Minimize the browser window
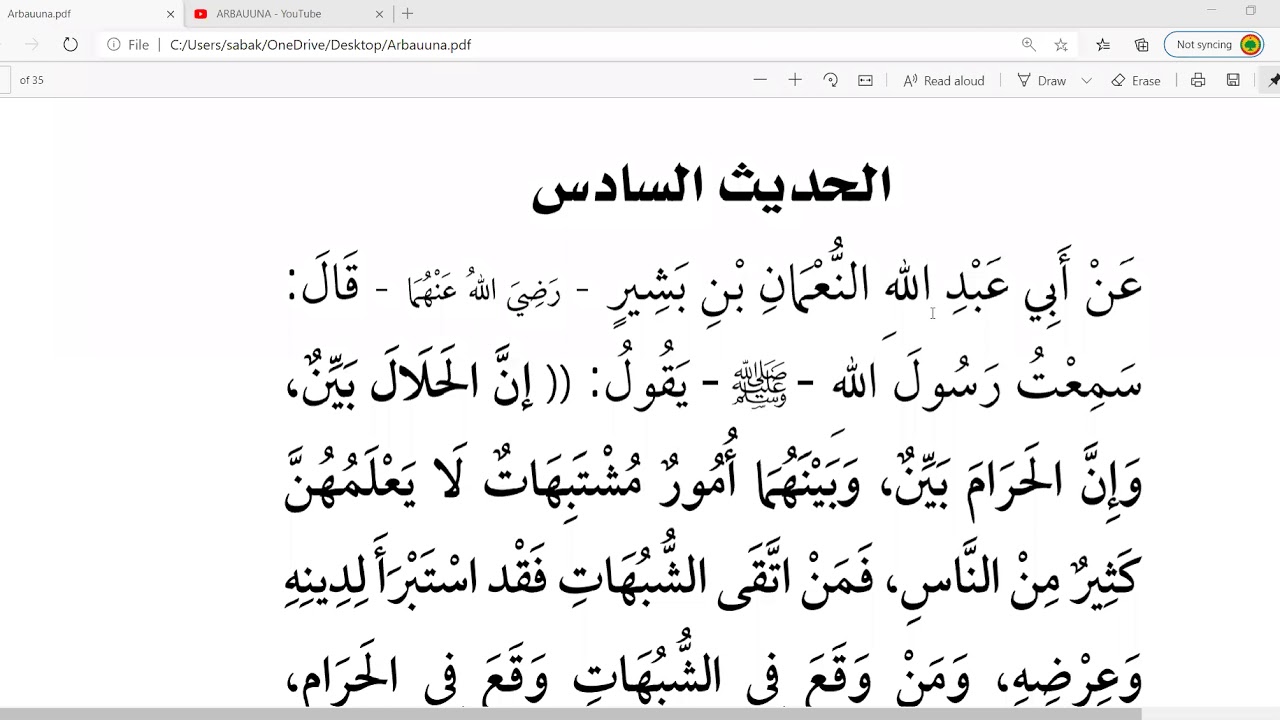 pyautogui.click(x=1211, y=11)
